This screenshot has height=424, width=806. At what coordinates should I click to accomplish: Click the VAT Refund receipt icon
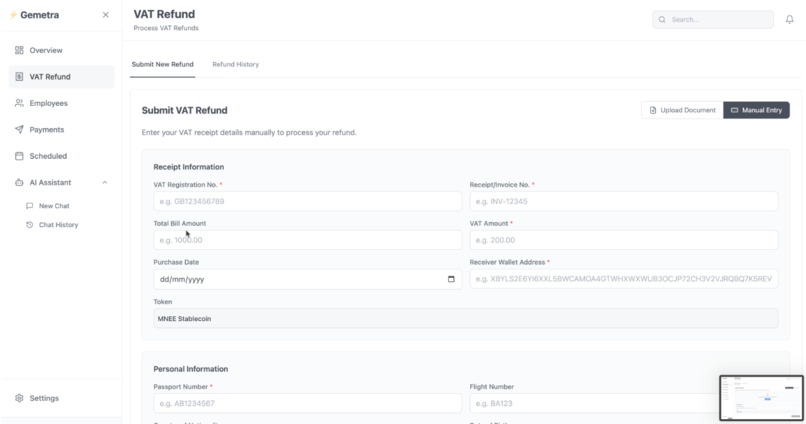19,77
